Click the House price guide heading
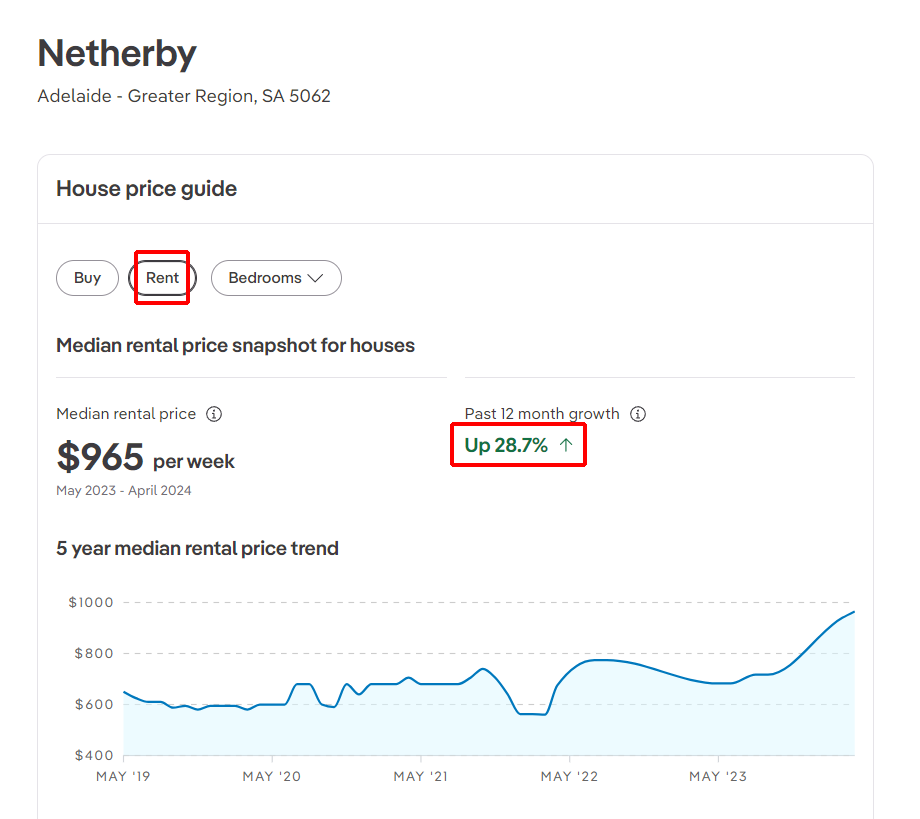The image size is (920, 819). coord(146,189)
